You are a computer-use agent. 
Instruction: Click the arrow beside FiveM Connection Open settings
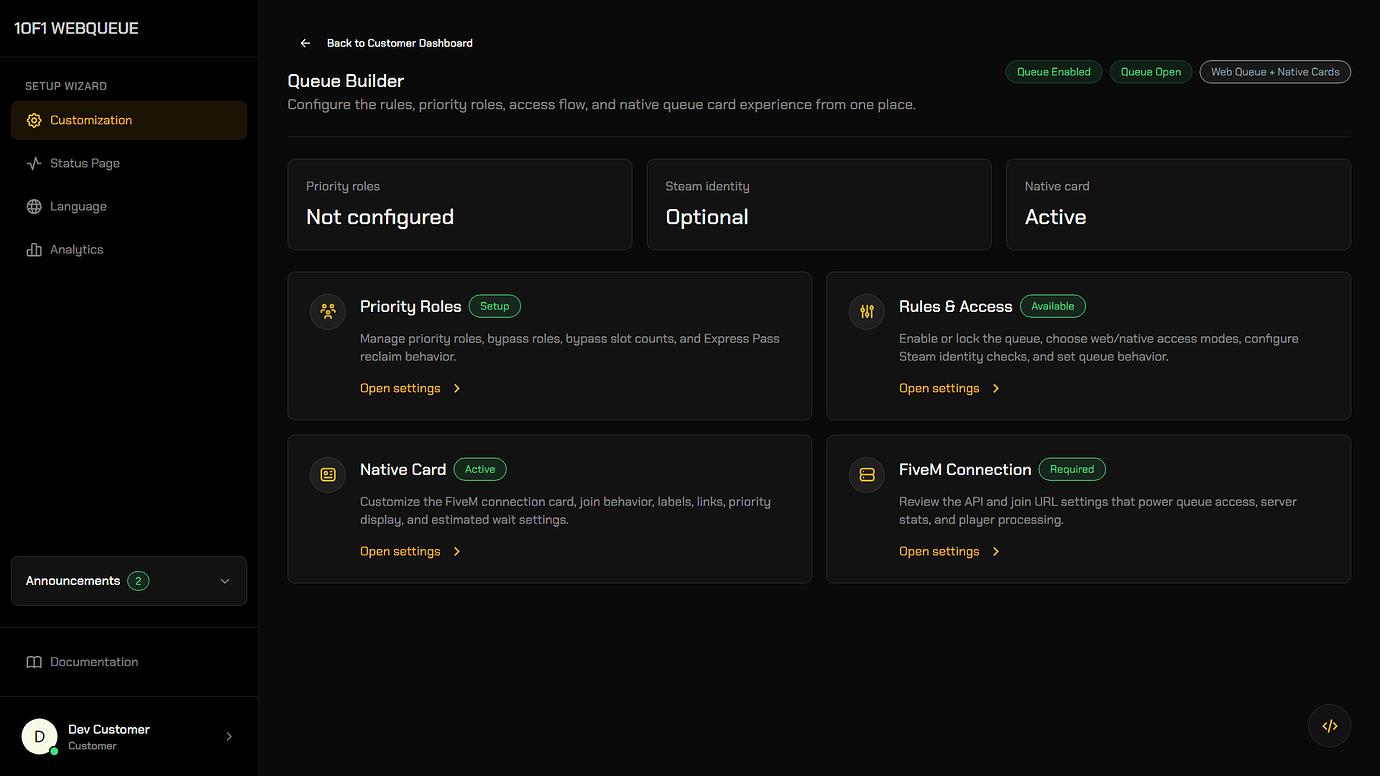pyautogui.click(x=996, y=551)
